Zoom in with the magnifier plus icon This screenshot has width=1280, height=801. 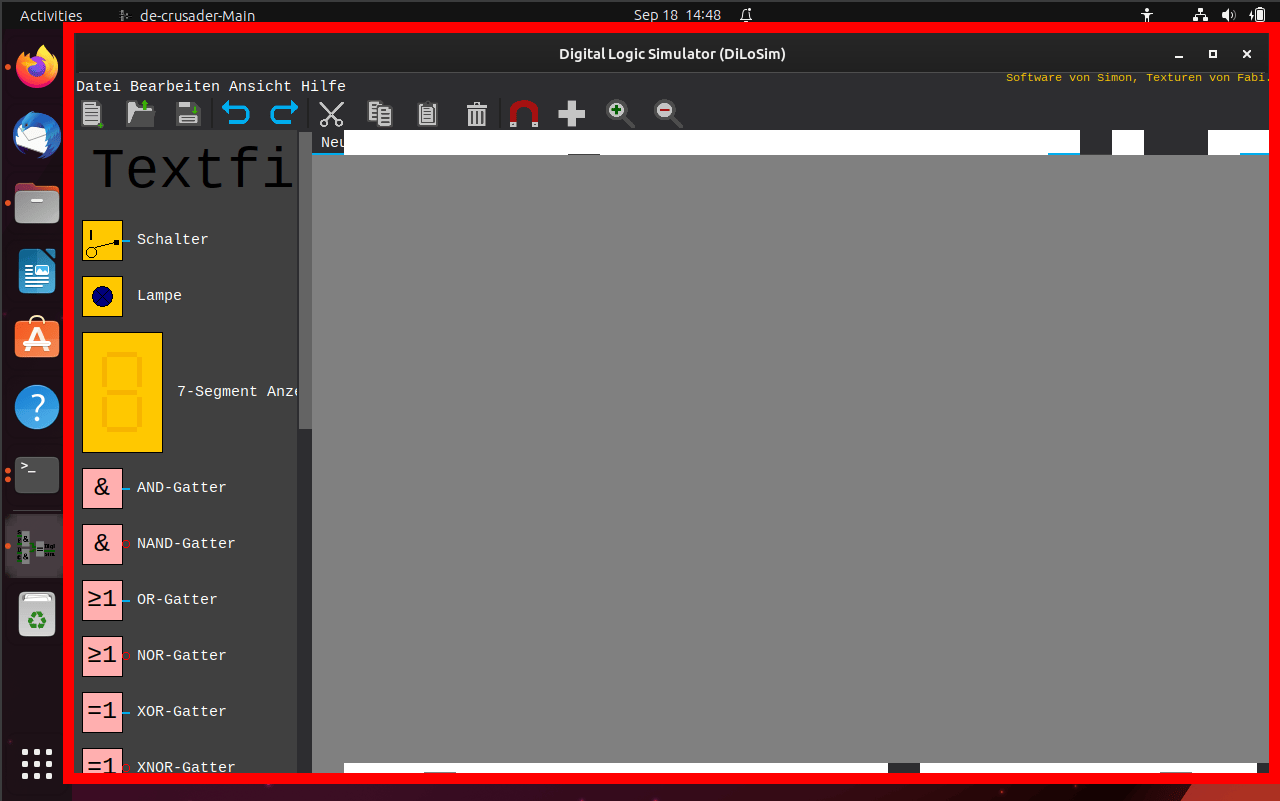pos(620,114)
